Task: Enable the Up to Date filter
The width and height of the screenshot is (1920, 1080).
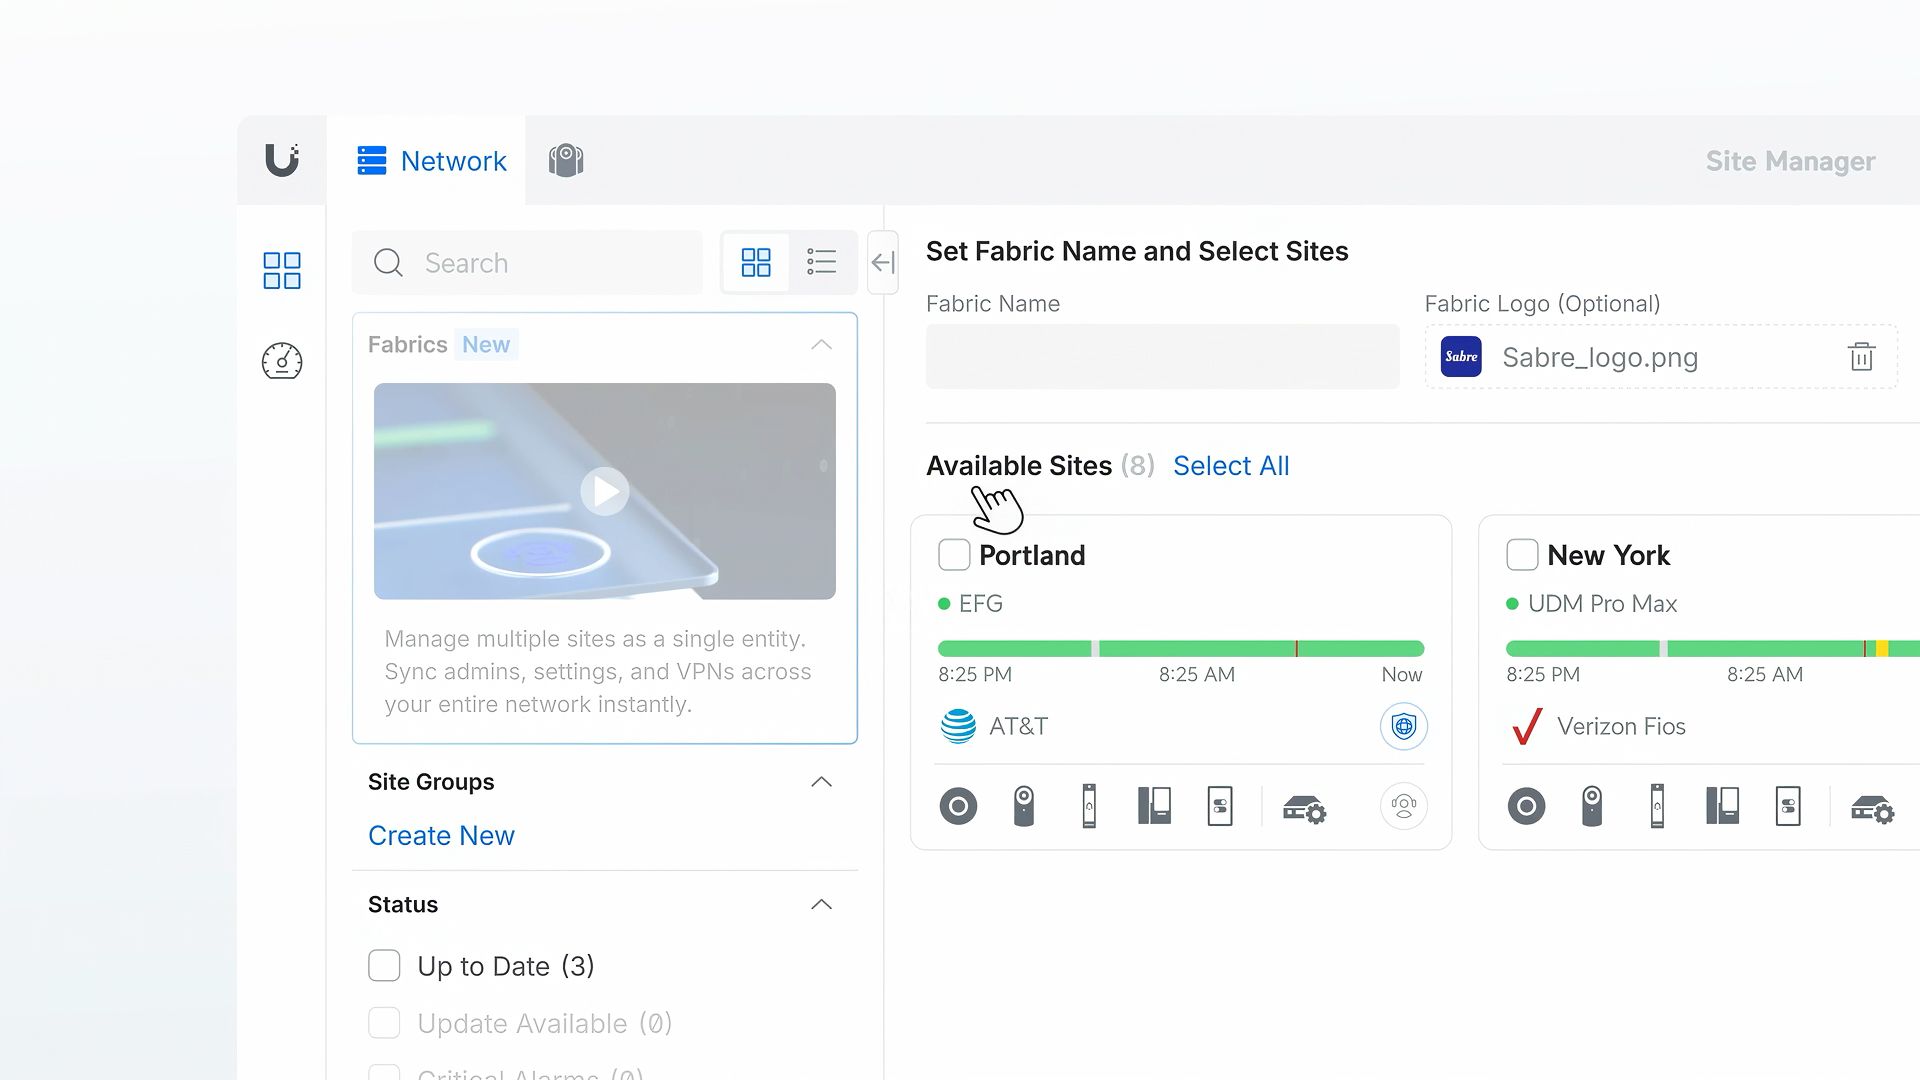Action: (x=384, y=965)
